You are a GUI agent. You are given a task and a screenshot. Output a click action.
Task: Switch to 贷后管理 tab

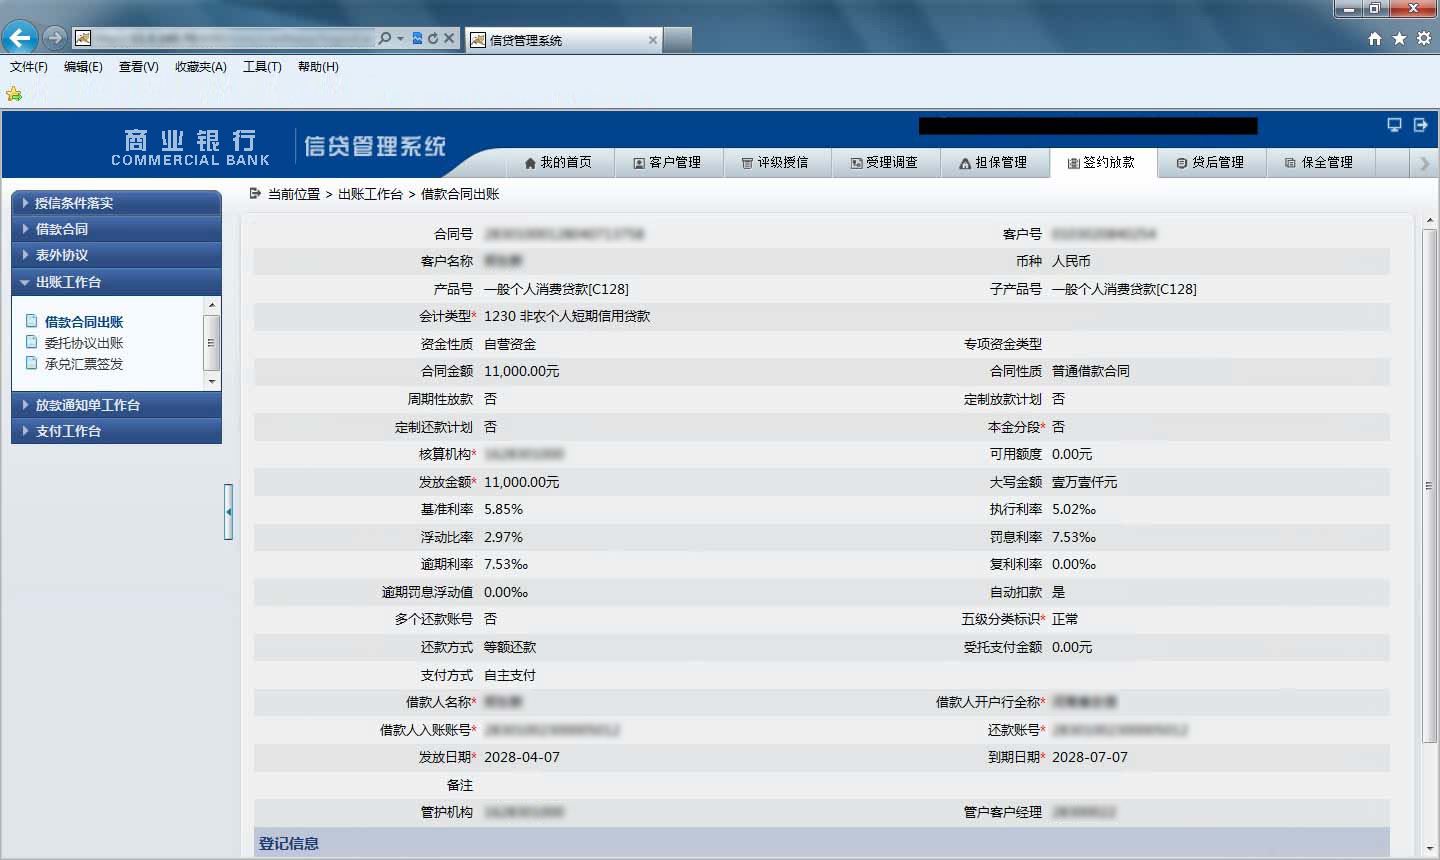coord(1211,162)
